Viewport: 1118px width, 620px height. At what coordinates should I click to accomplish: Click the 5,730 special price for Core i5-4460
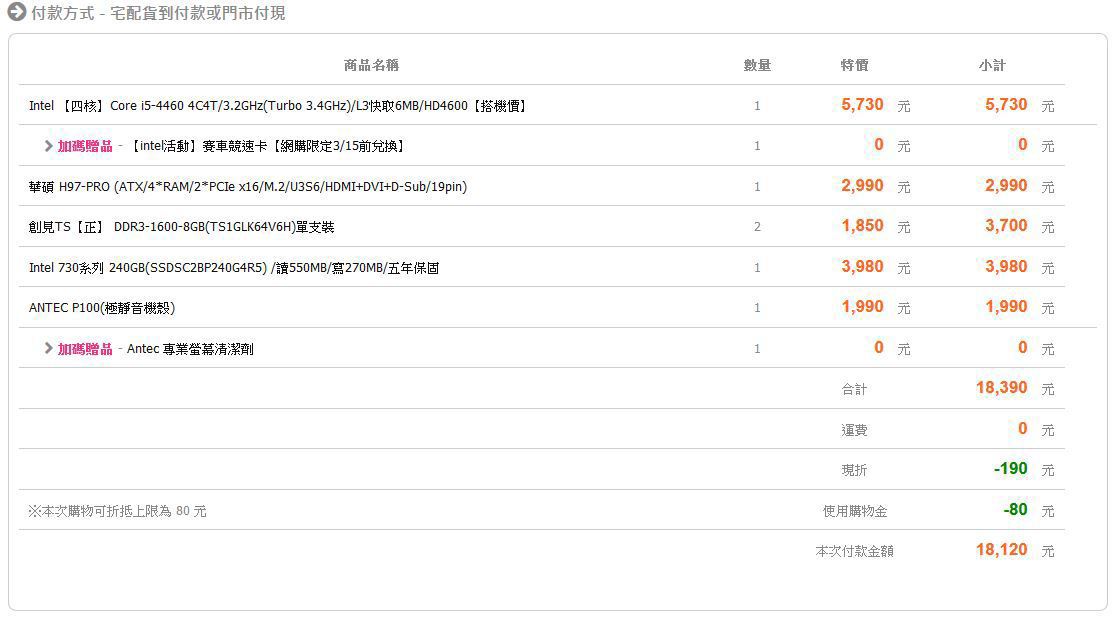pos(862,105)
